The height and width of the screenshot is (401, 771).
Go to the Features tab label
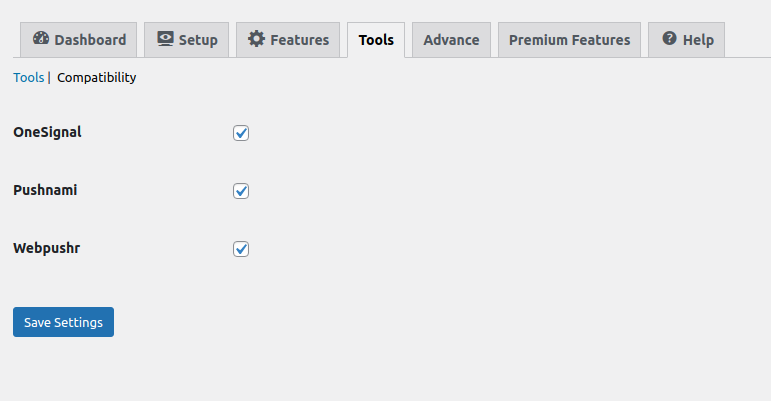coord(299,40)
